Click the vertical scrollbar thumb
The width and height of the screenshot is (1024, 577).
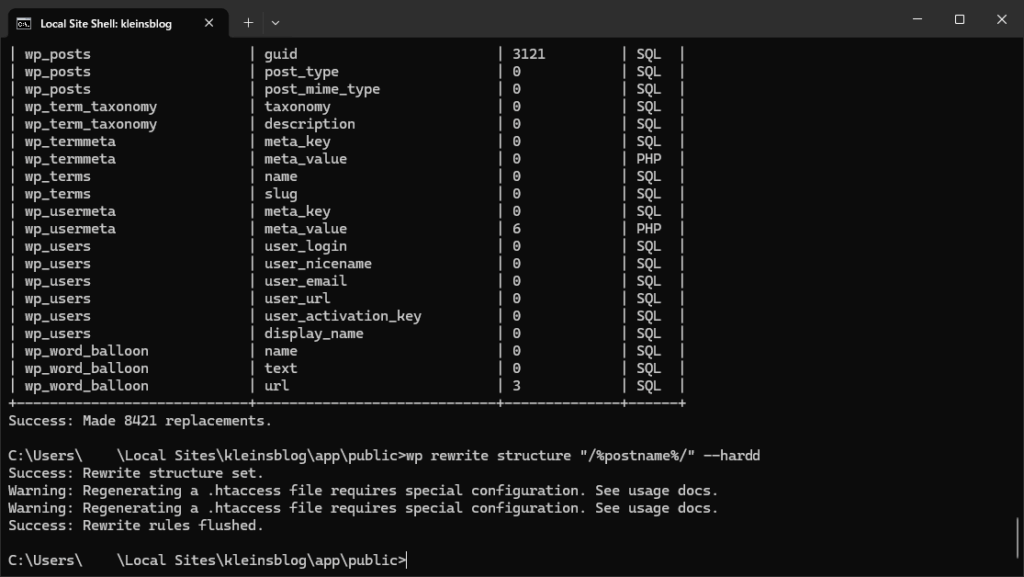[x=1018, y=540]
